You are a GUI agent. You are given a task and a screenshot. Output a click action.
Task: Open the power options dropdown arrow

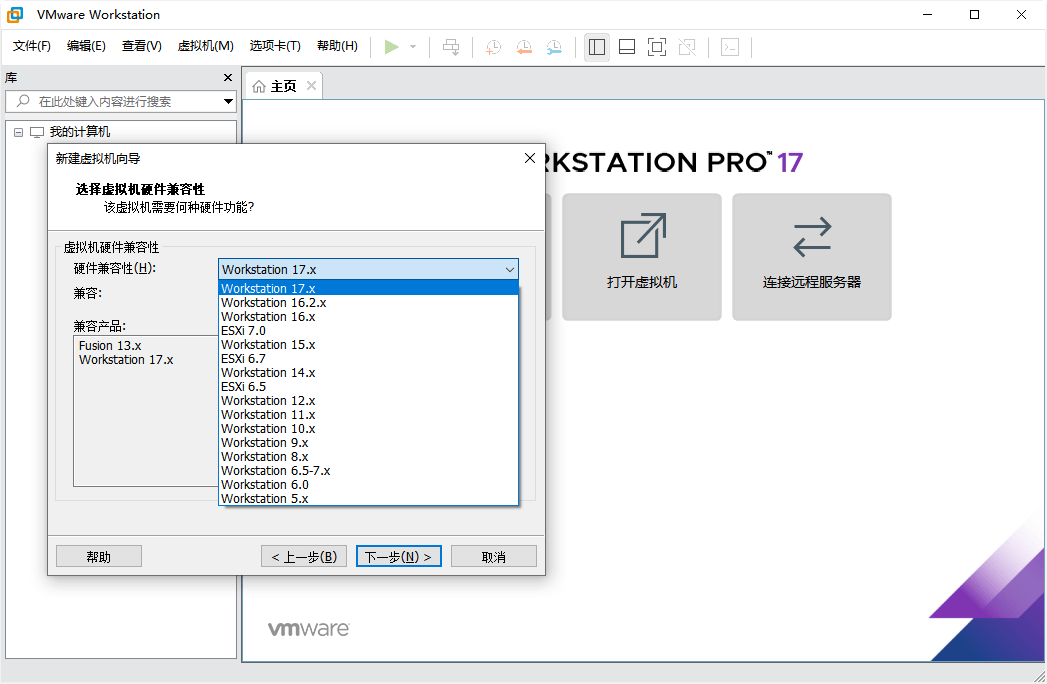pos(413,47)
